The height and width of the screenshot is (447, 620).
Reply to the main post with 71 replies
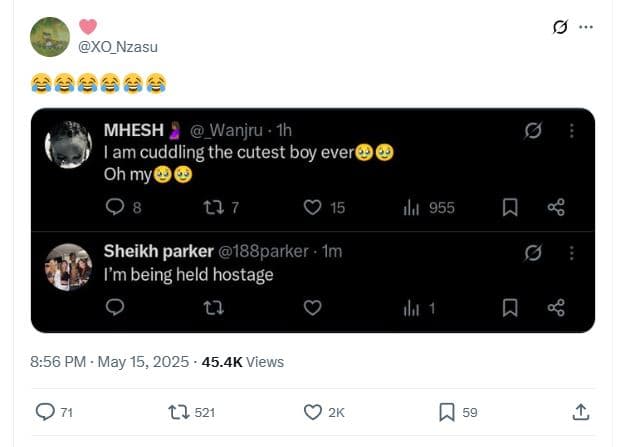(x=45, y=411)
